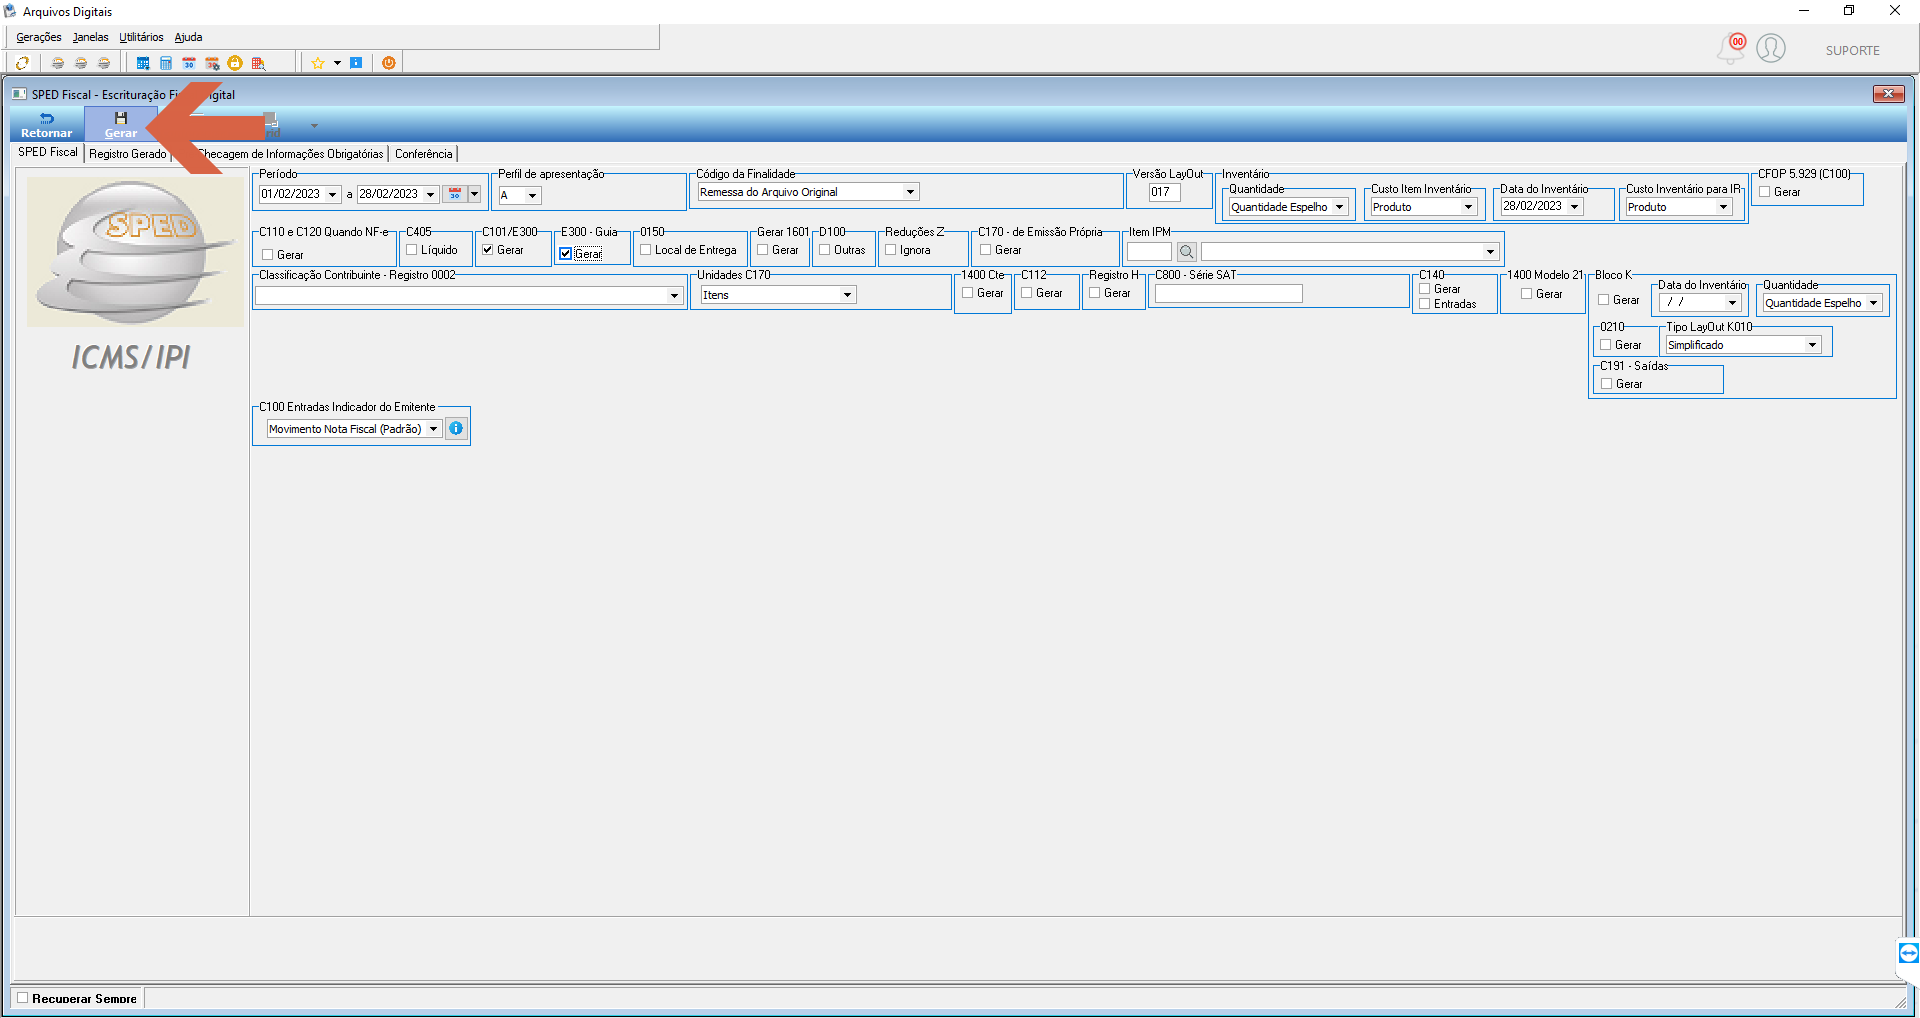The height and width of the screenshot is (1018, 1920).
Task: Click the yellow star favorites icon
Action: click(x=318, y=63)
